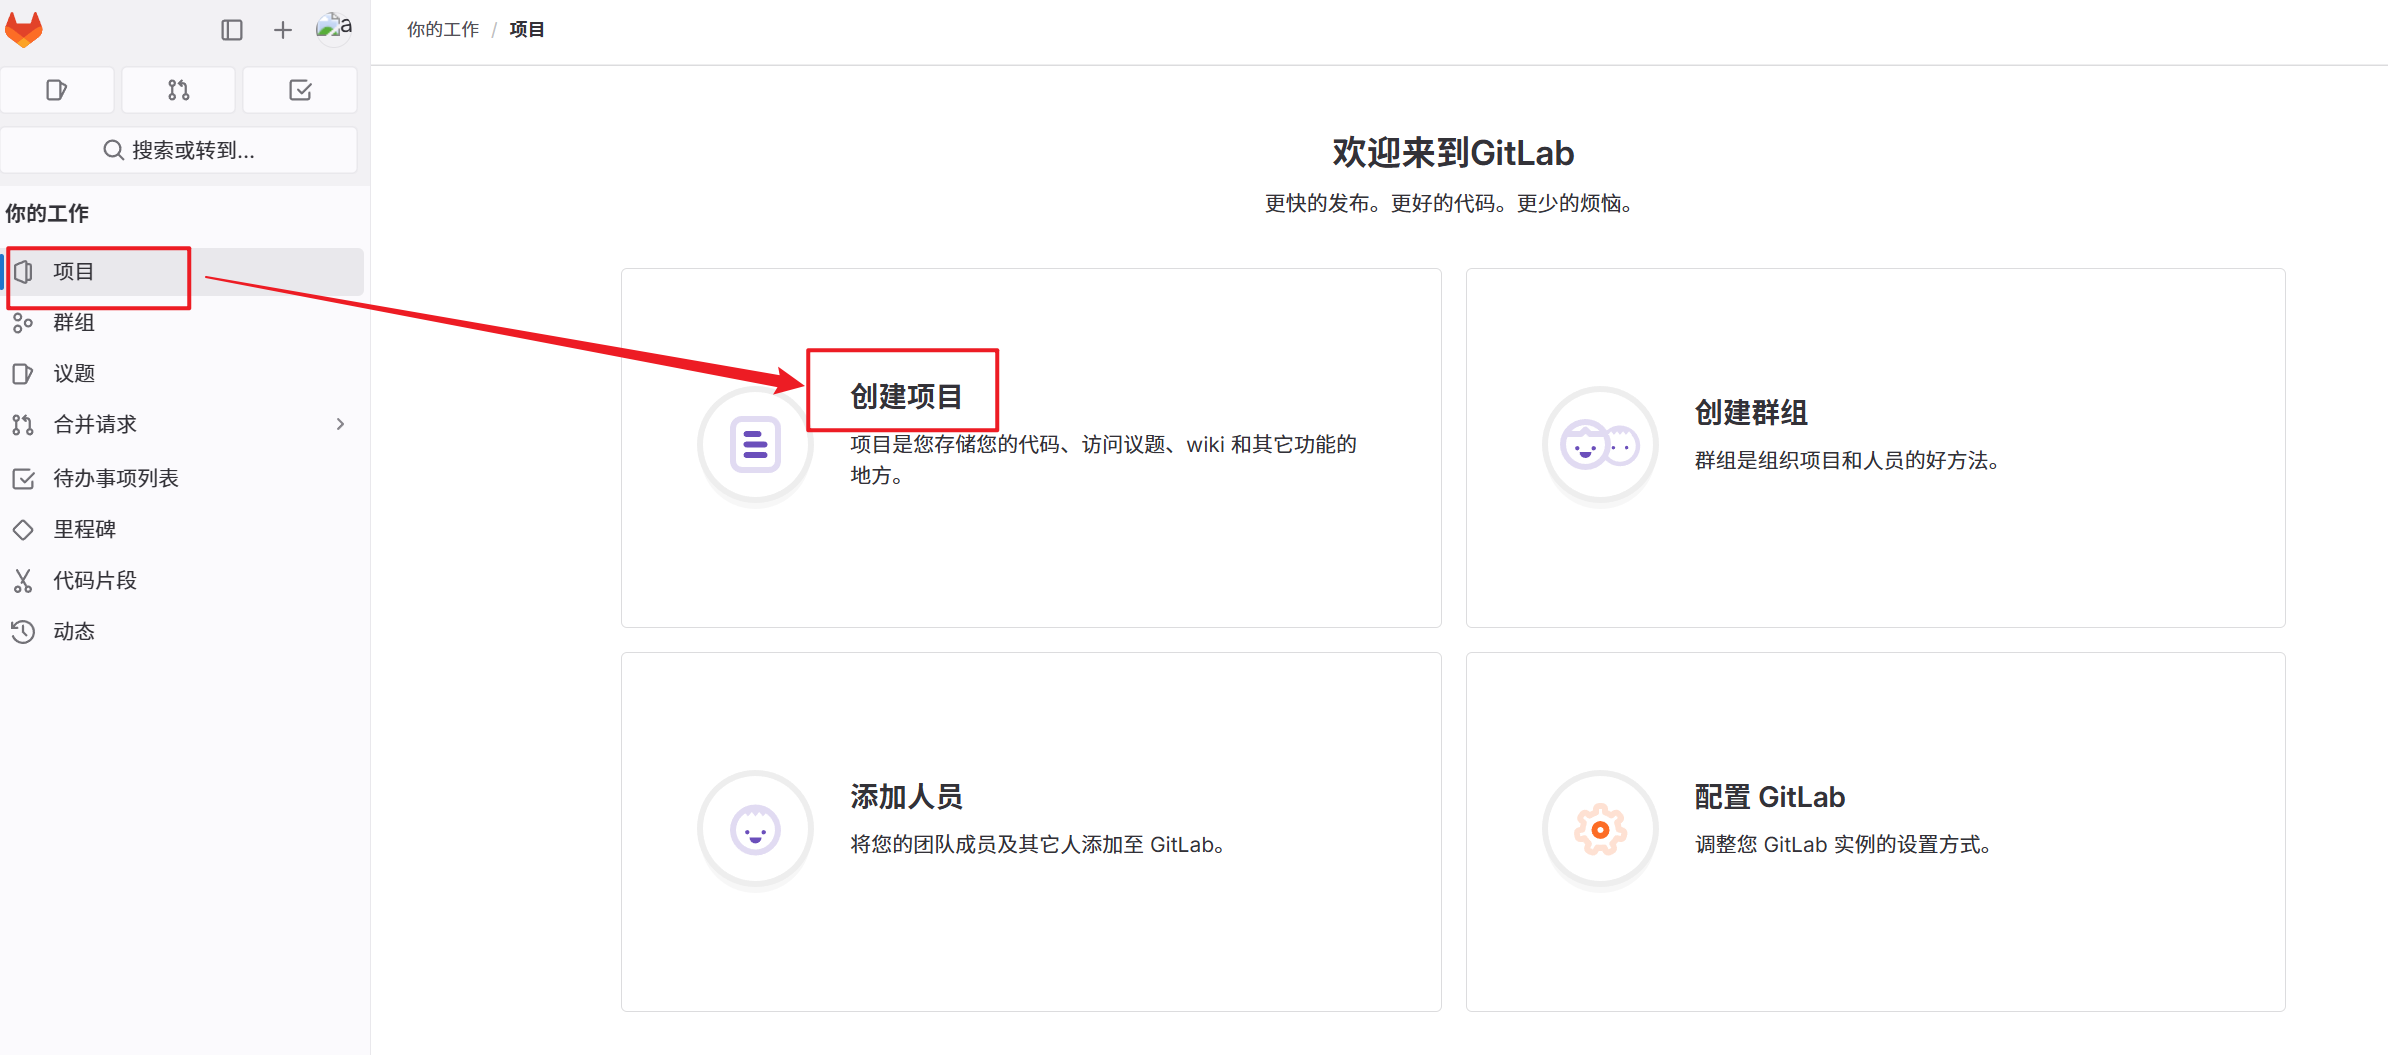Screen dimensions: 2388x1055
Task: Click the 项目 sidebar cube icon
Action: coord(23,272)
